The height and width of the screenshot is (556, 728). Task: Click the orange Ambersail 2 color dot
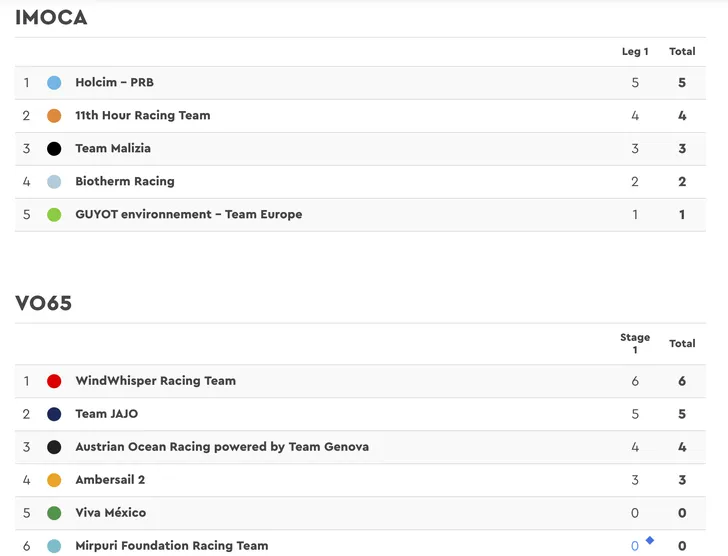54,480
